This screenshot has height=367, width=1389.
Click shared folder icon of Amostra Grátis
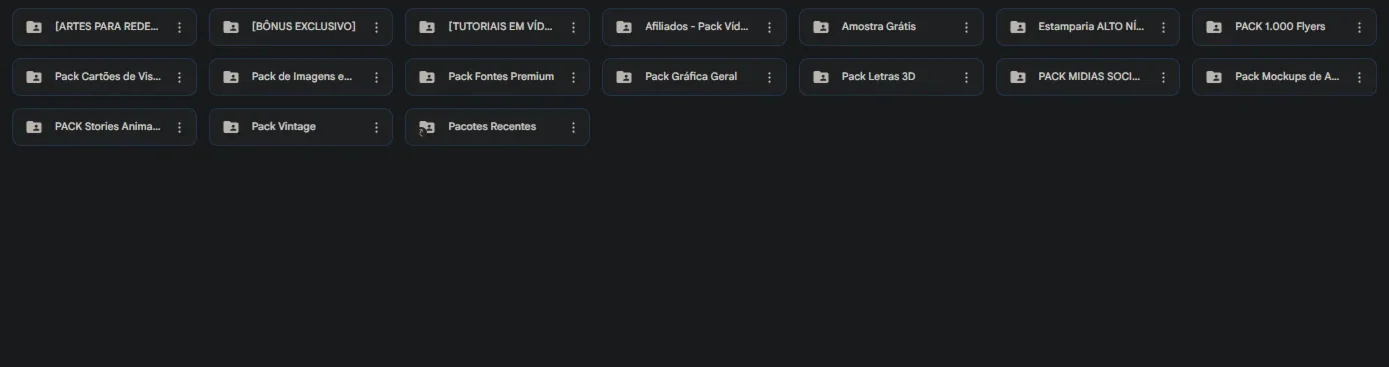pos(821,27)
